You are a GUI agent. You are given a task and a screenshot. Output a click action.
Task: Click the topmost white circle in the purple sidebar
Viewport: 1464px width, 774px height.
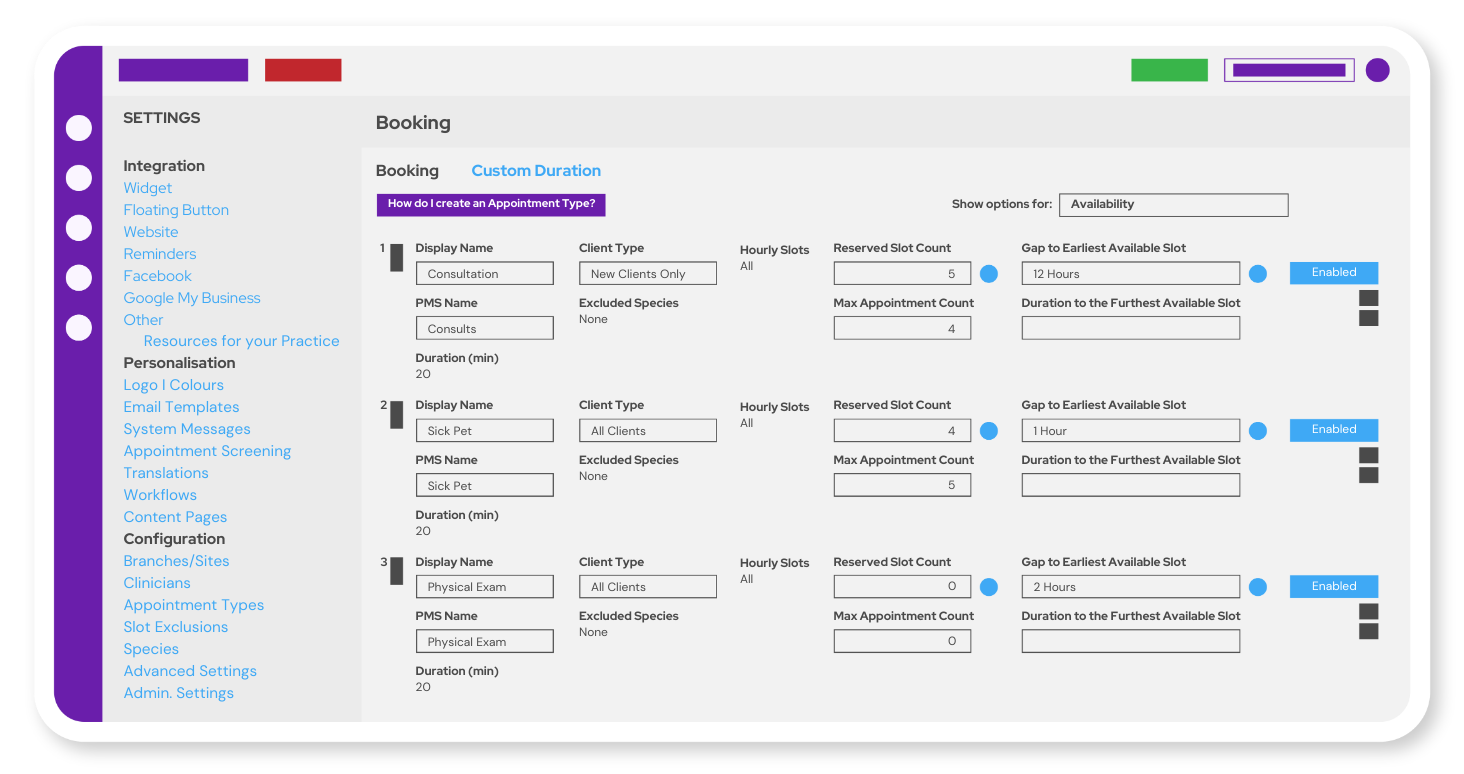79,128
